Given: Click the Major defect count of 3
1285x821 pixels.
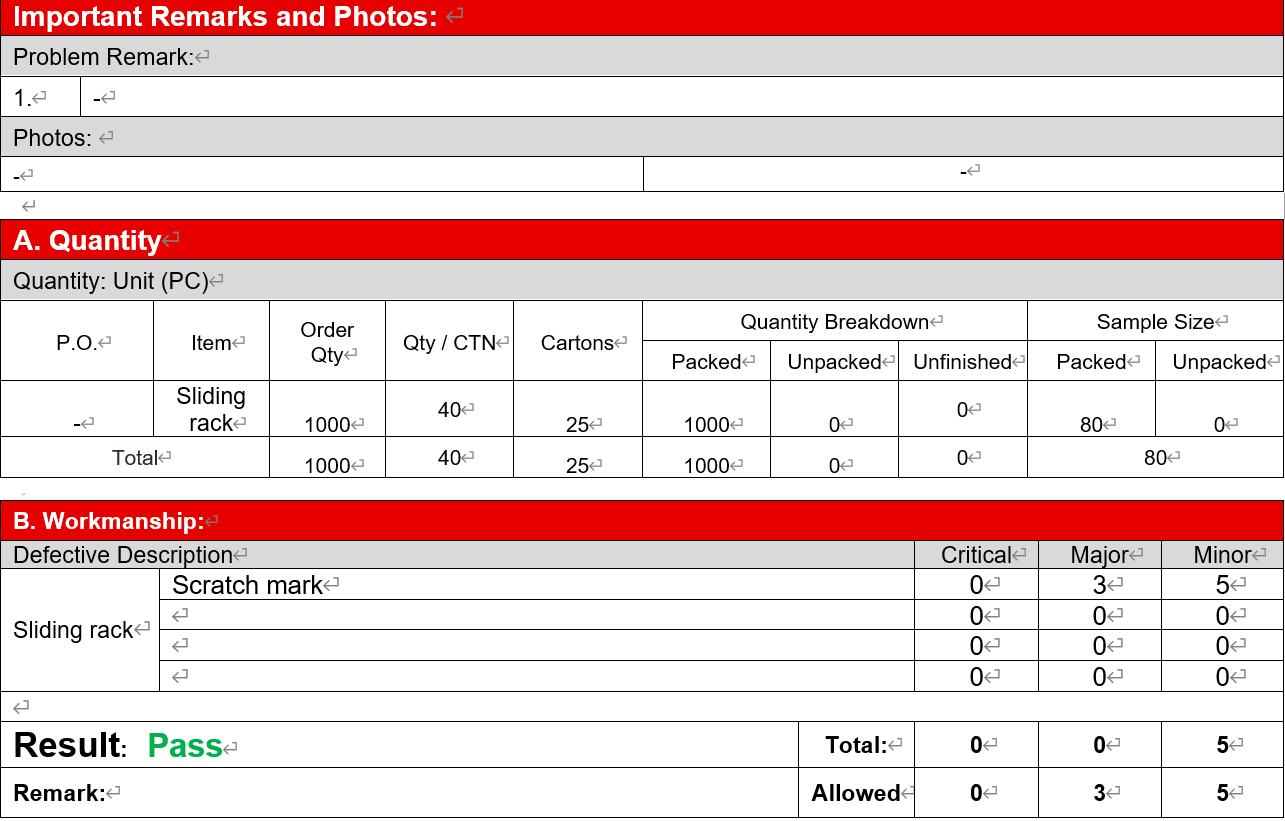Looking at the screenshot, I should click(1095, 585).
